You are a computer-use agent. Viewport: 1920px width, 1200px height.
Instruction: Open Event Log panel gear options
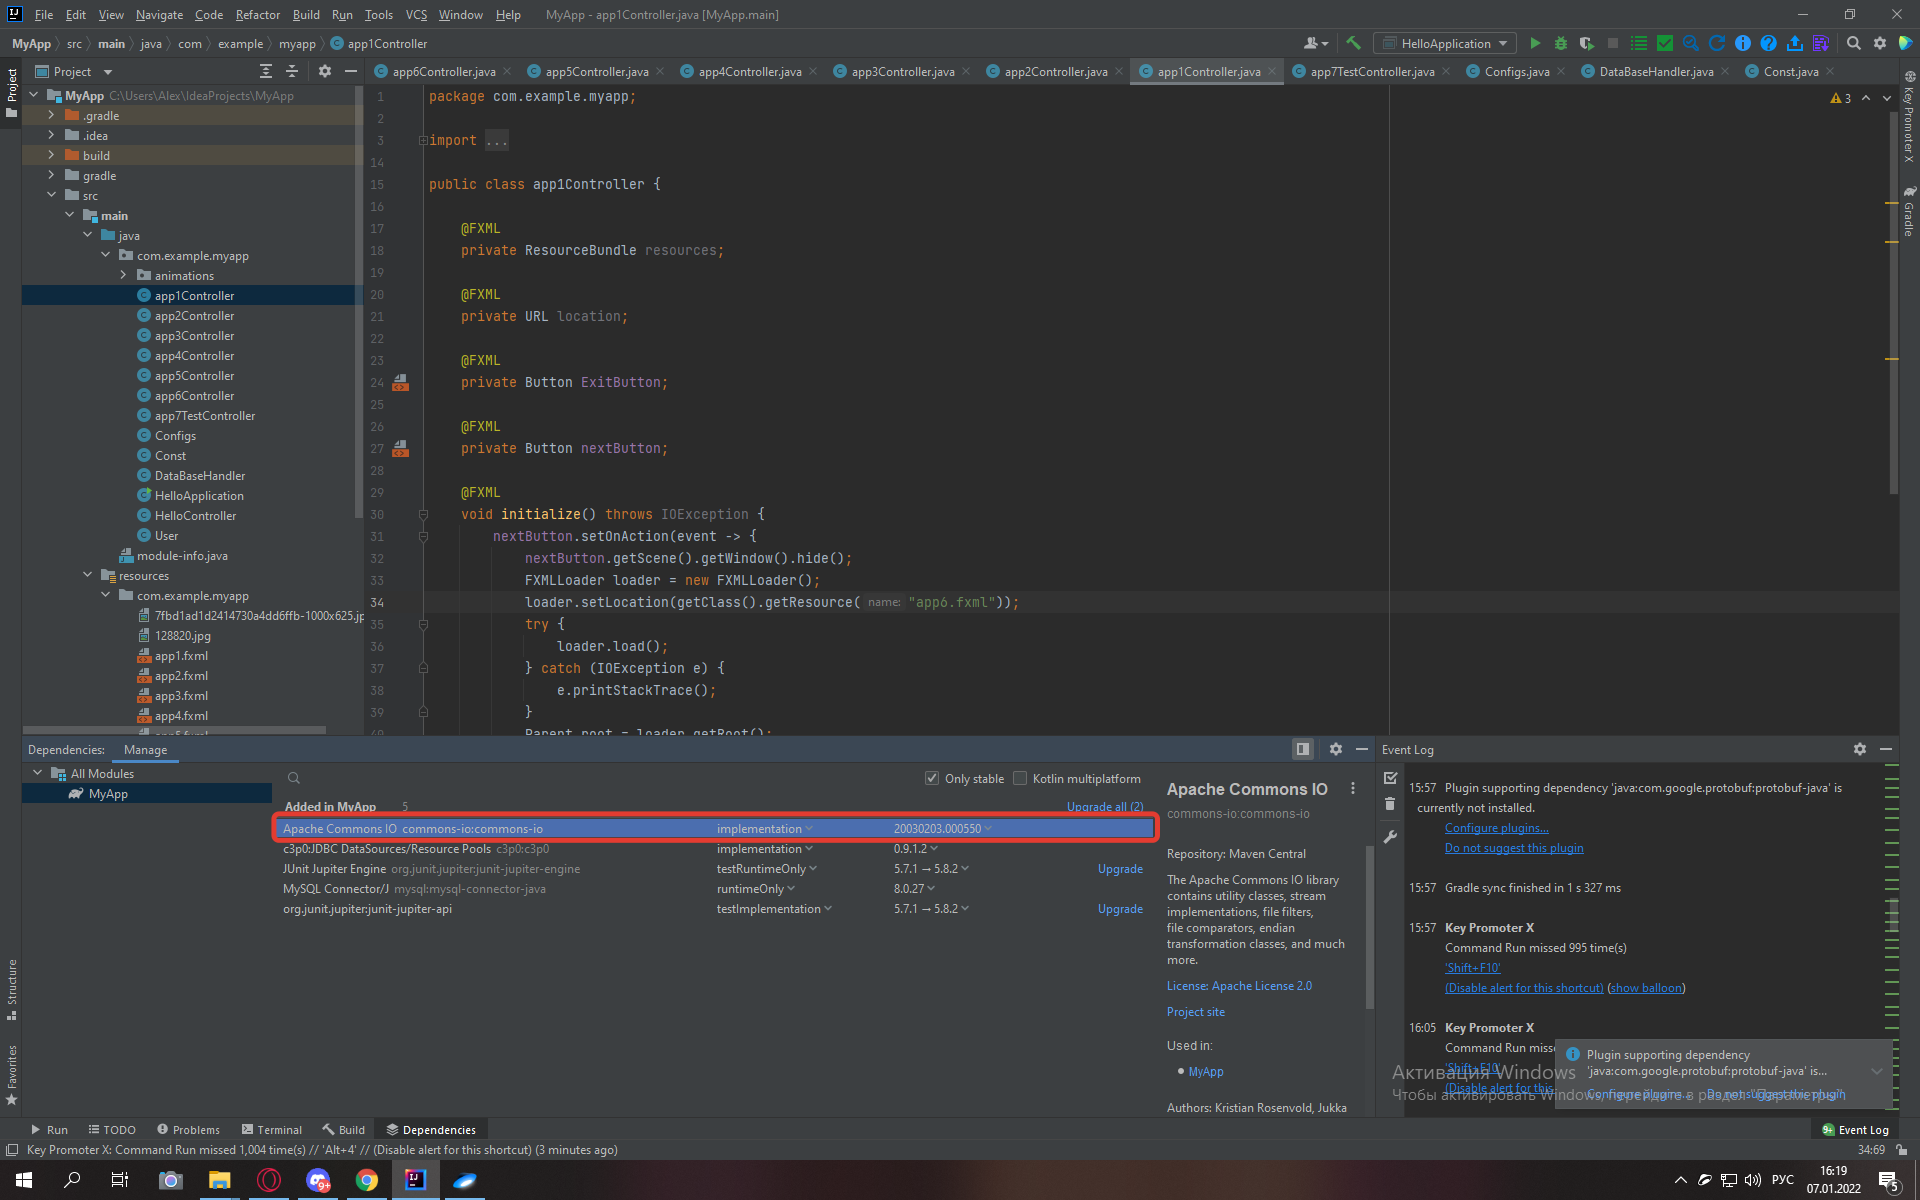(x=1859, y=749)
